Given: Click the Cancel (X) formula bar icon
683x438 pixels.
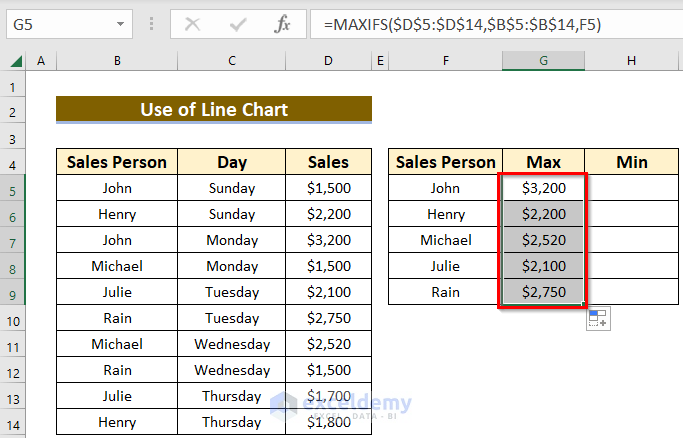Looking at the screenshot, I should 193,24.
